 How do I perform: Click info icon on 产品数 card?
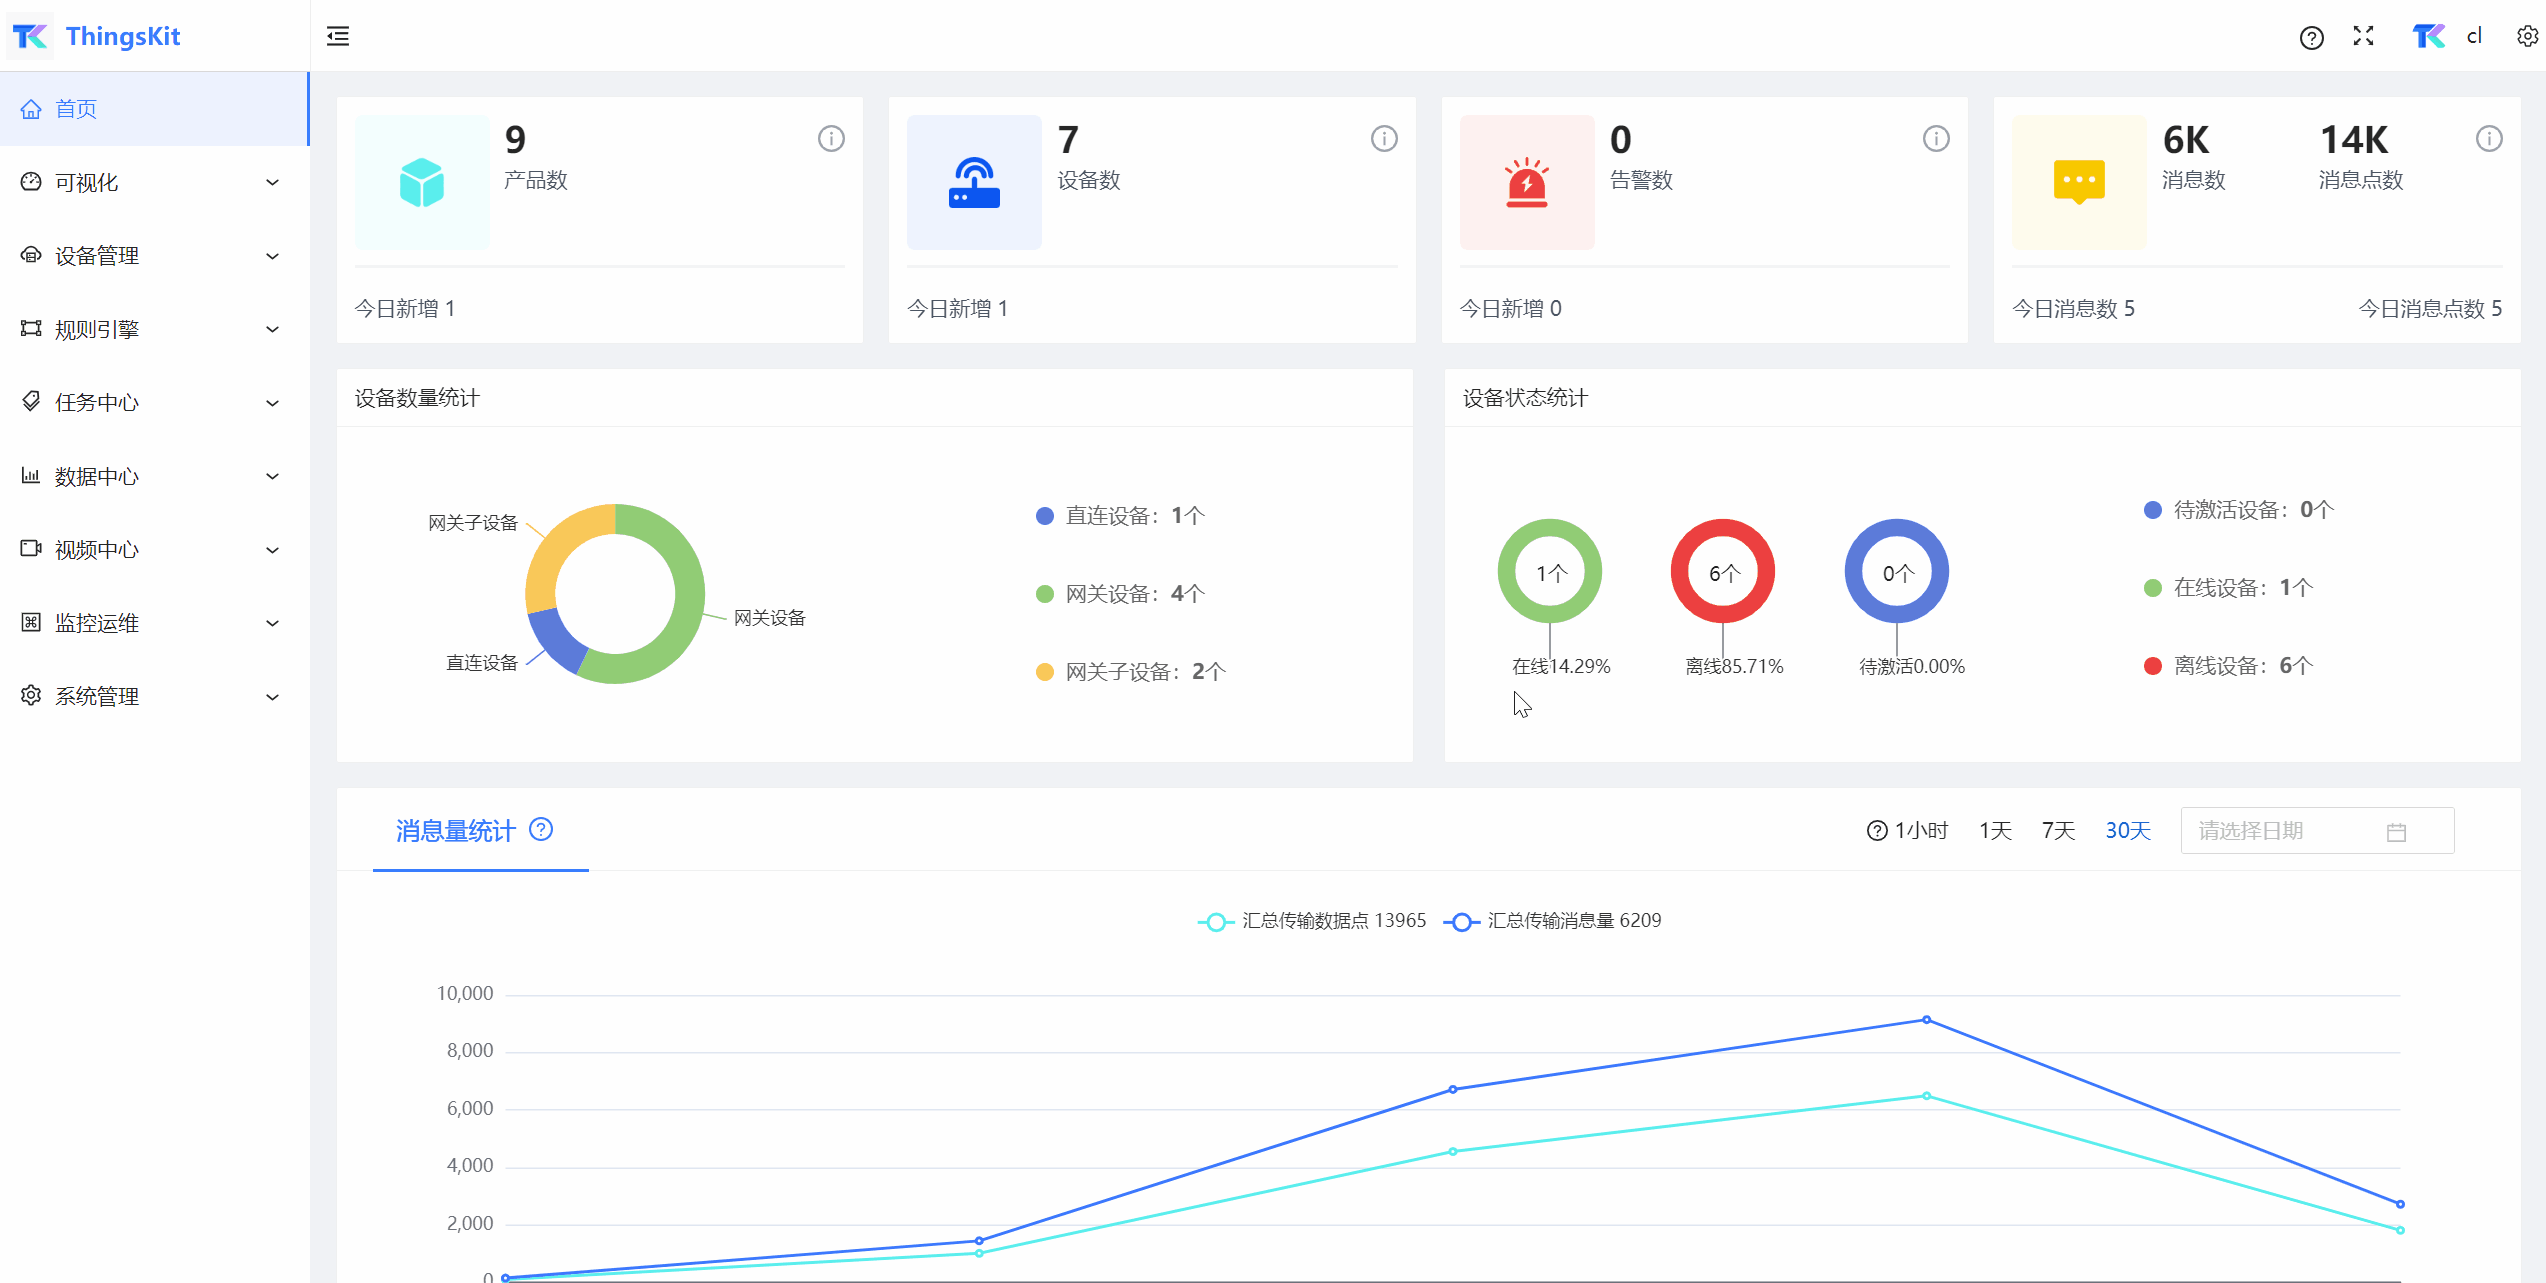pyautogui.click(x=831, y=139)
